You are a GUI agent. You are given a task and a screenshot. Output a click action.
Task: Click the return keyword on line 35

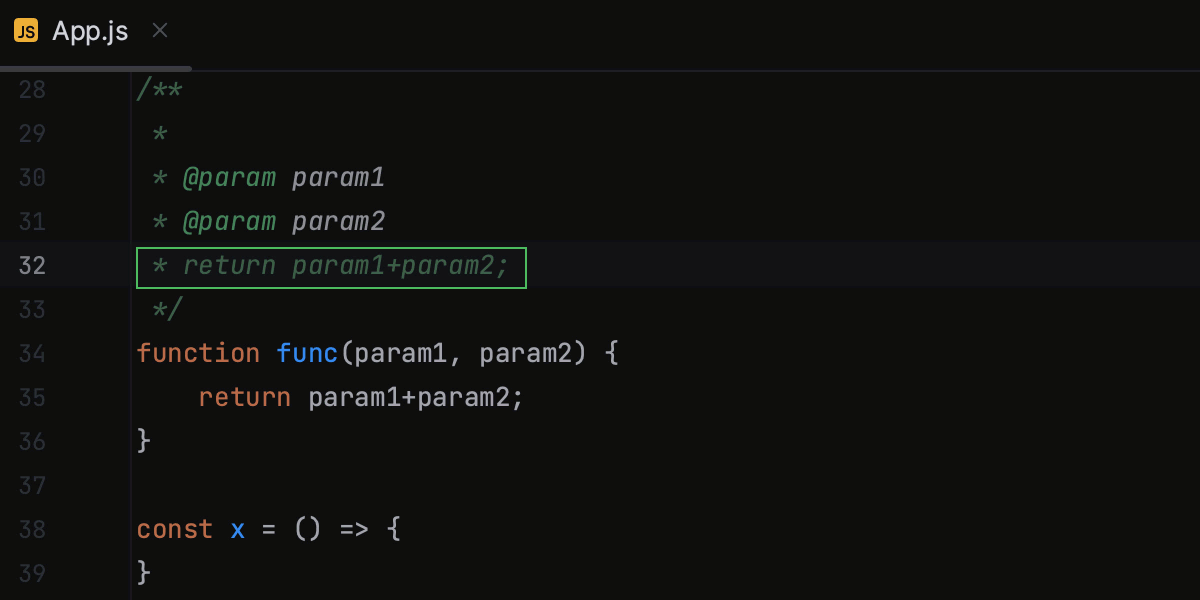(x=245, y=398)
